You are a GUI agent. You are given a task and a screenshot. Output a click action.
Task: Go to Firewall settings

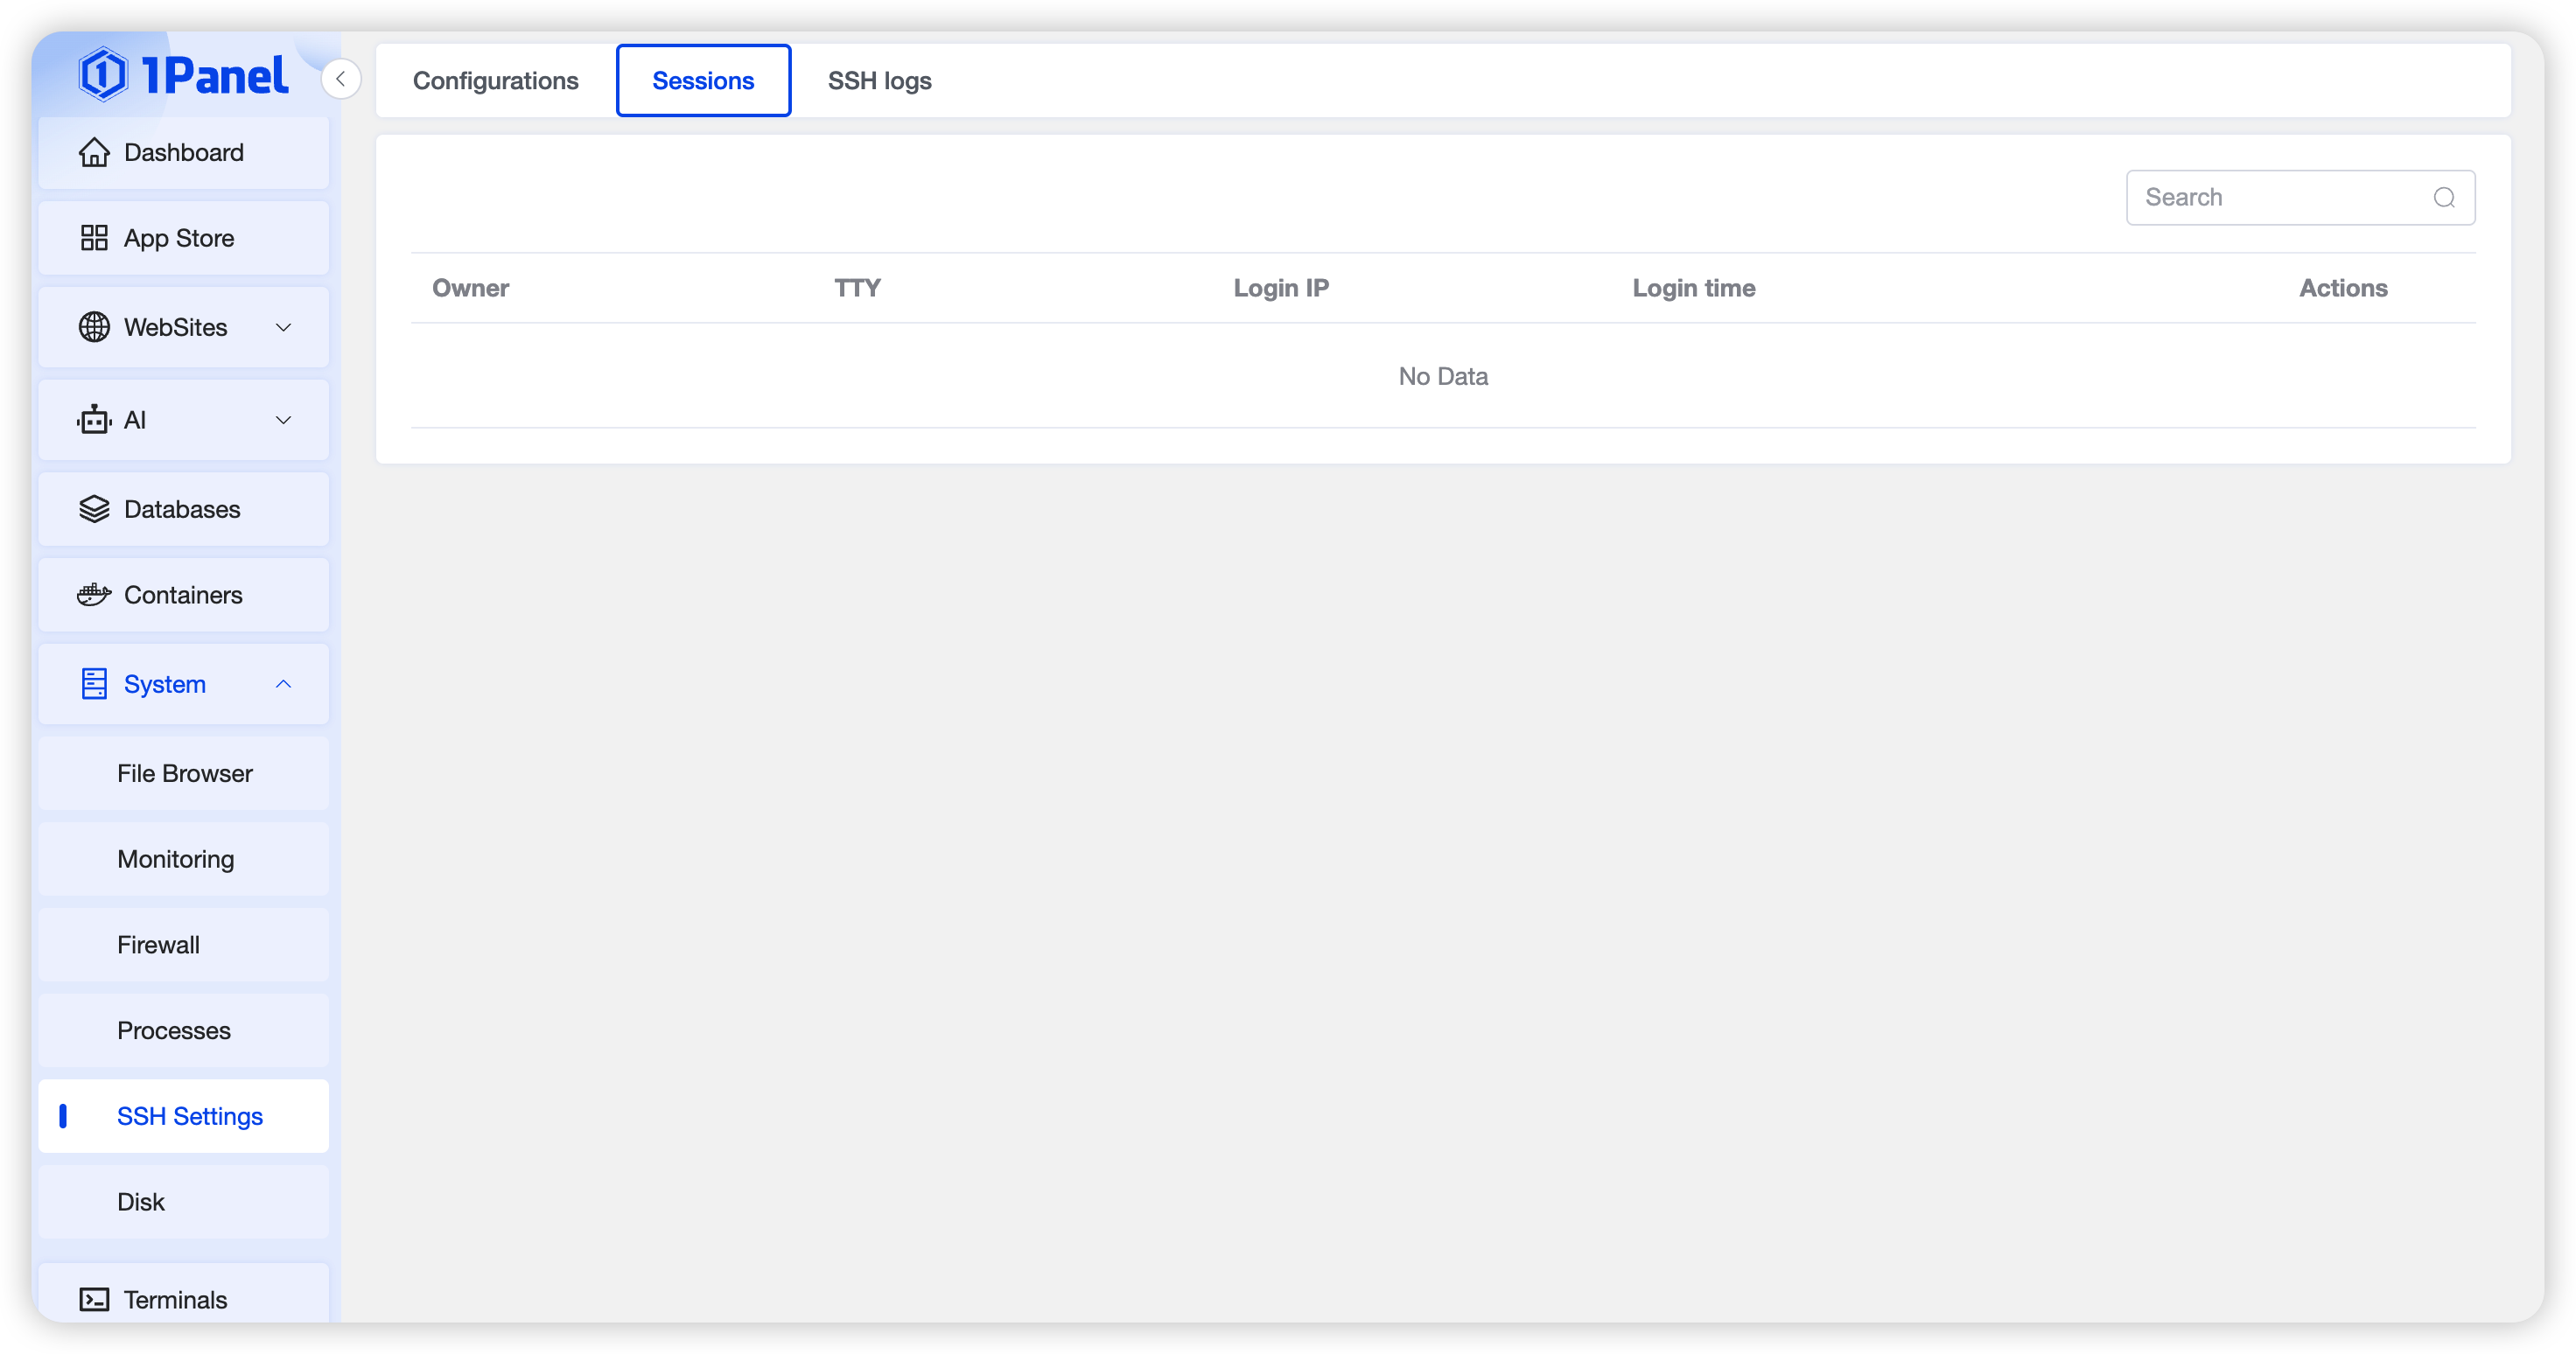point(158,945)
